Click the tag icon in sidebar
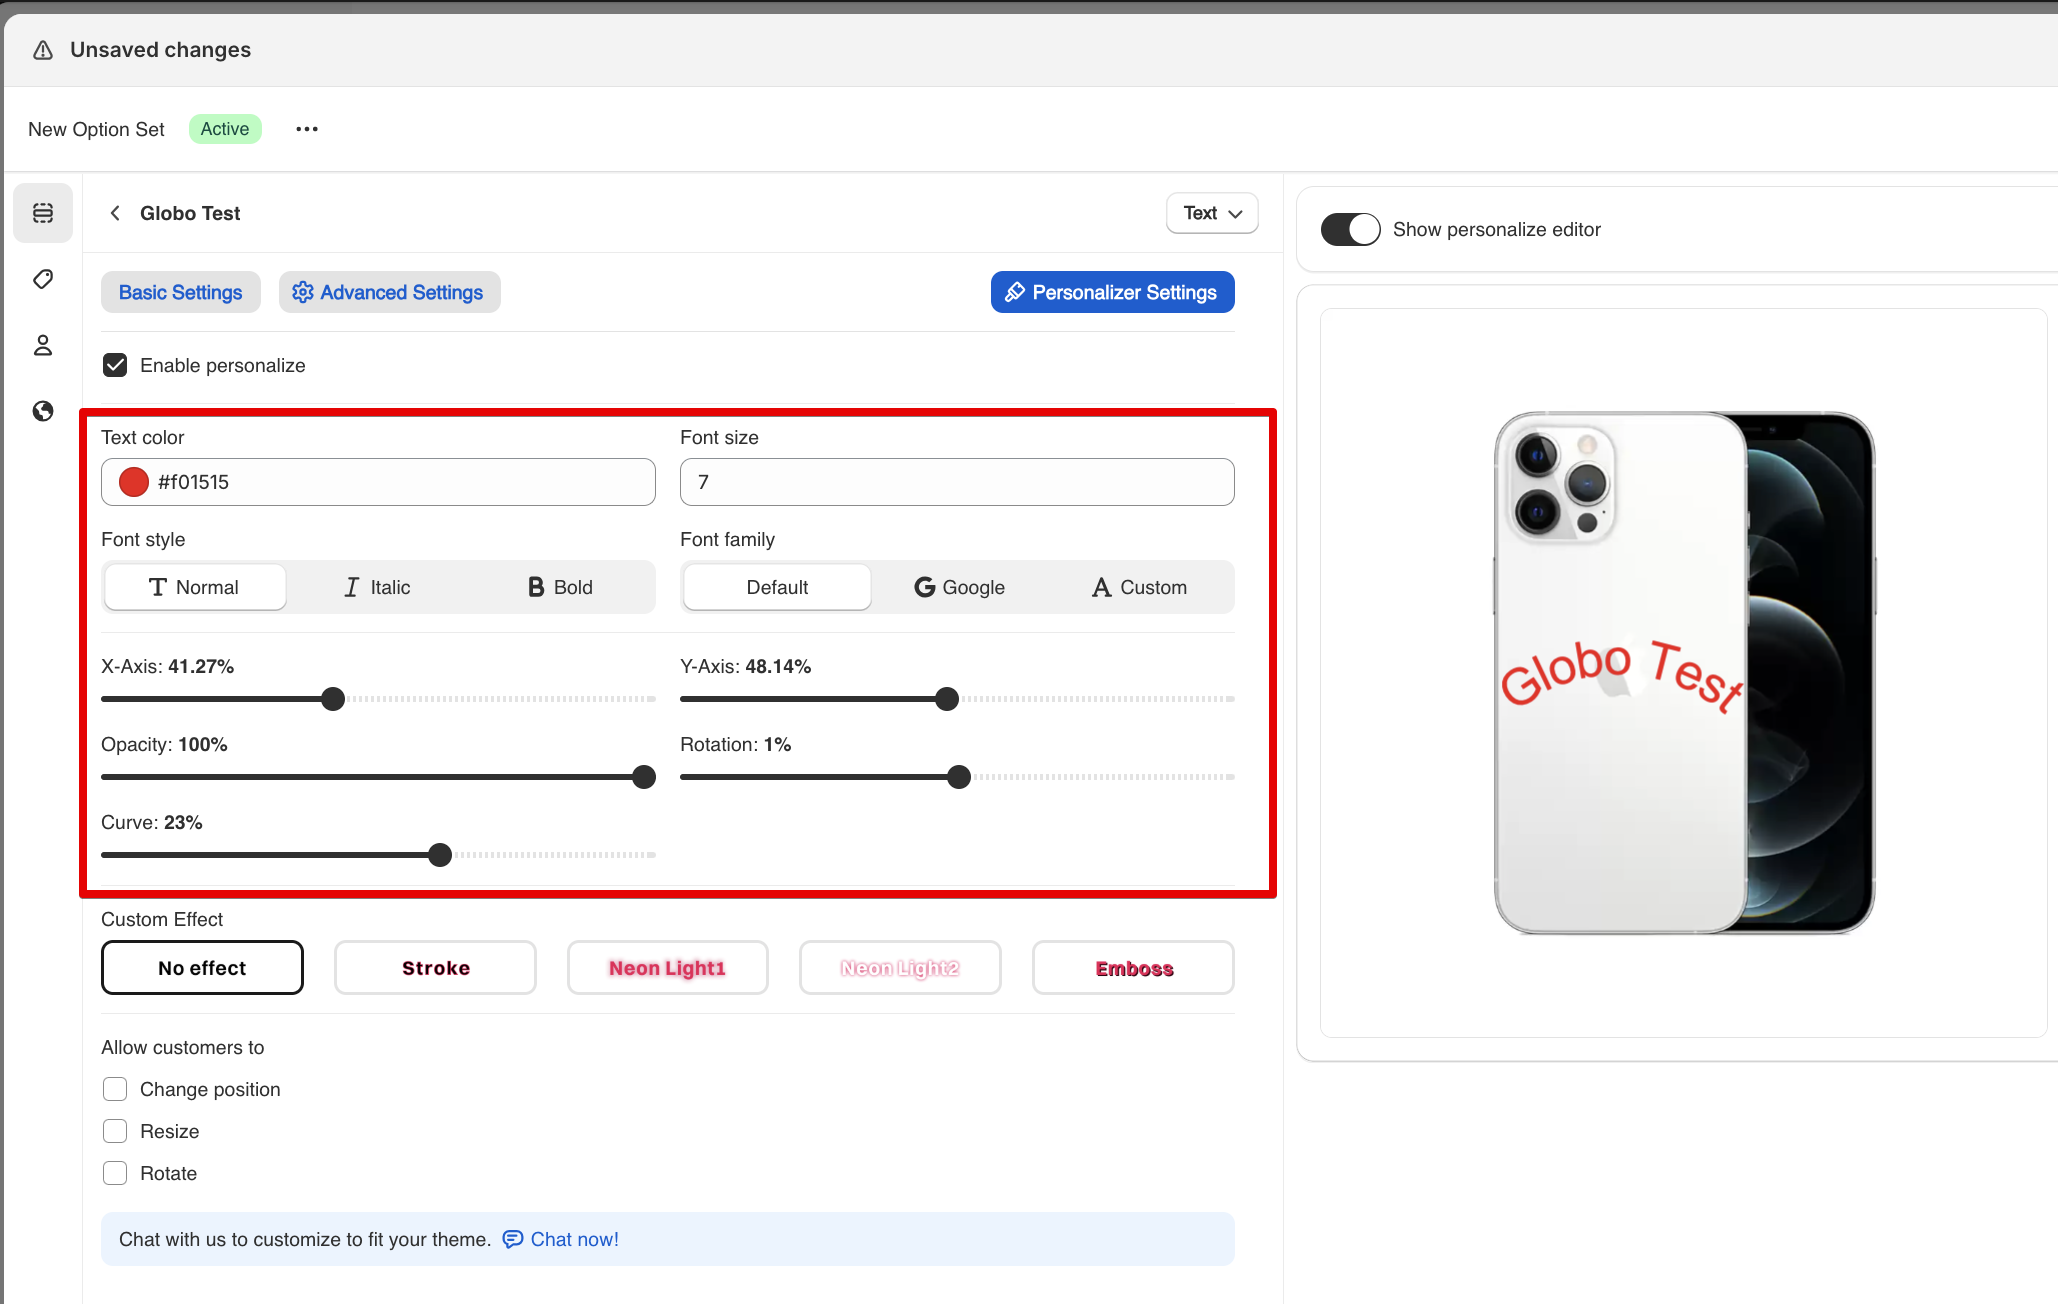 43,279
